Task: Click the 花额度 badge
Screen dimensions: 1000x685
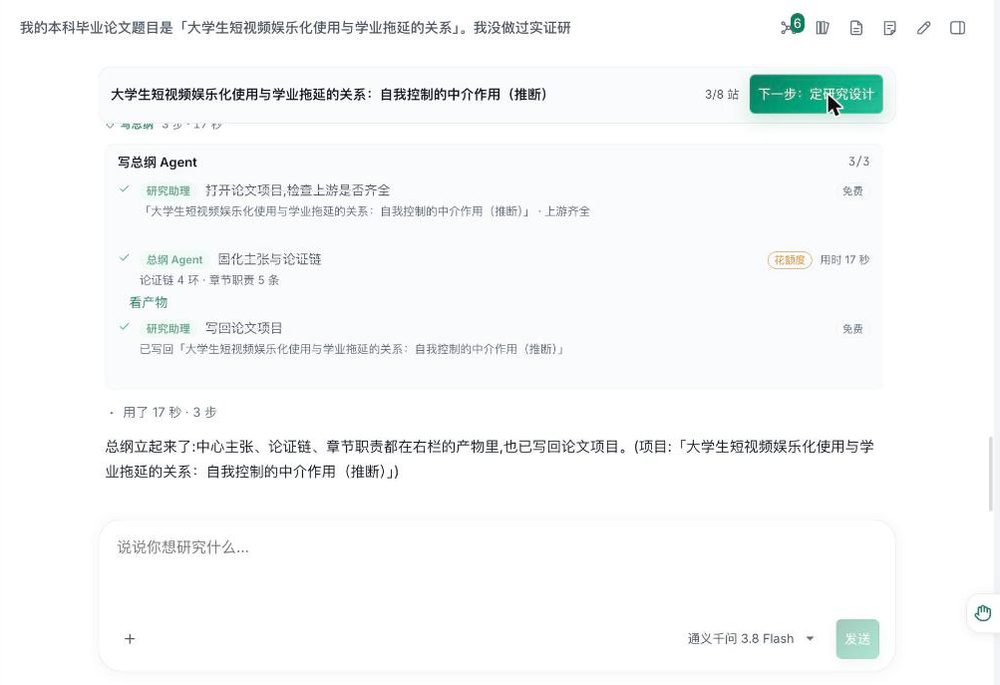Action: [x=790, y=260]
